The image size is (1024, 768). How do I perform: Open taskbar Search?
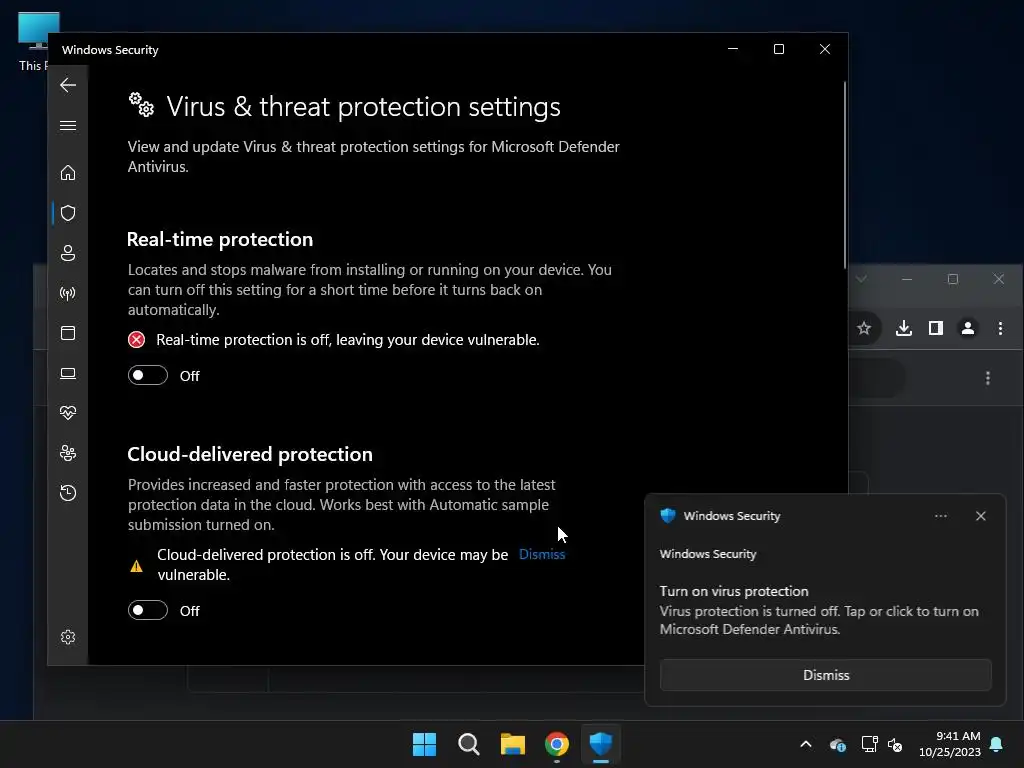pos(469,744)
